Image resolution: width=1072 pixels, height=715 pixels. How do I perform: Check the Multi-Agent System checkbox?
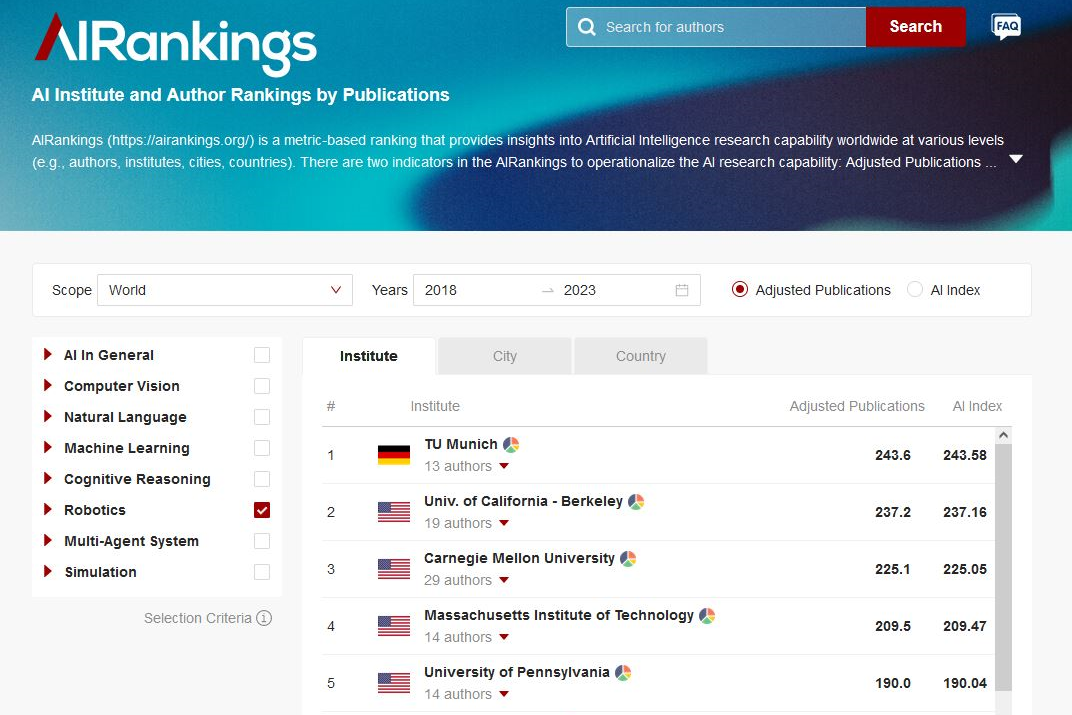tap(262, 541)
